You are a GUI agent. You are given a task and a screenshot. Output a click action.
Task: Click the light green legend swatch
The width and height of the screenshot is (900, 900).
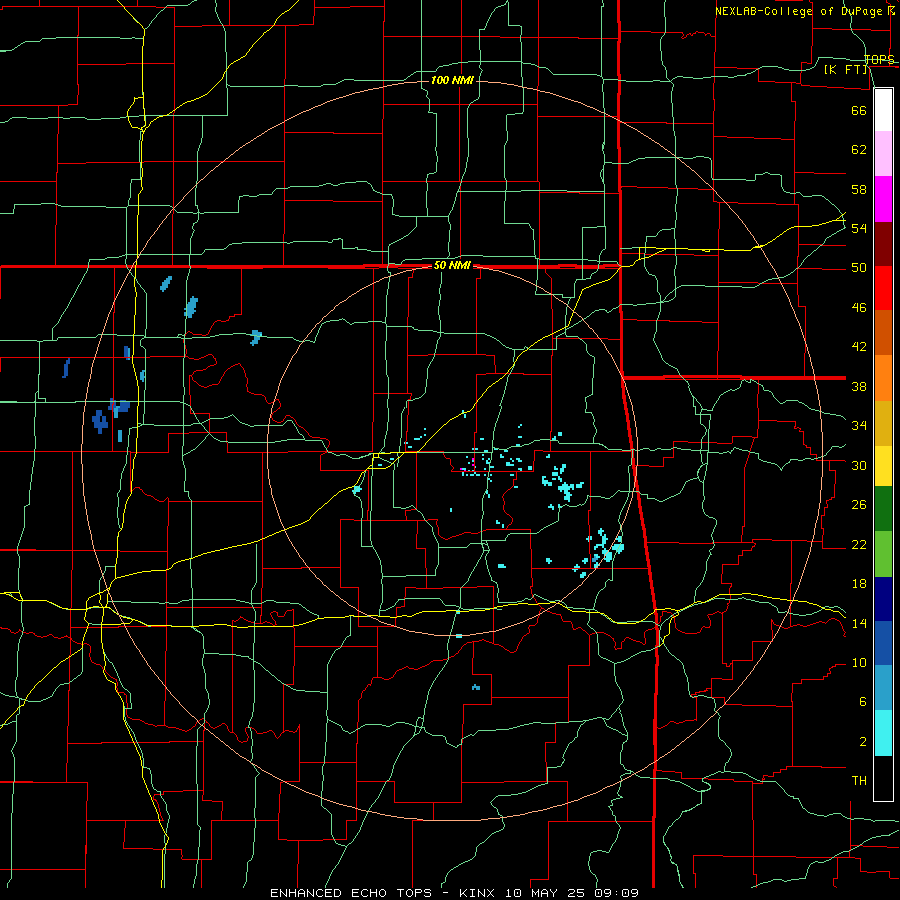pyautogui.click(x=883, y=554)
